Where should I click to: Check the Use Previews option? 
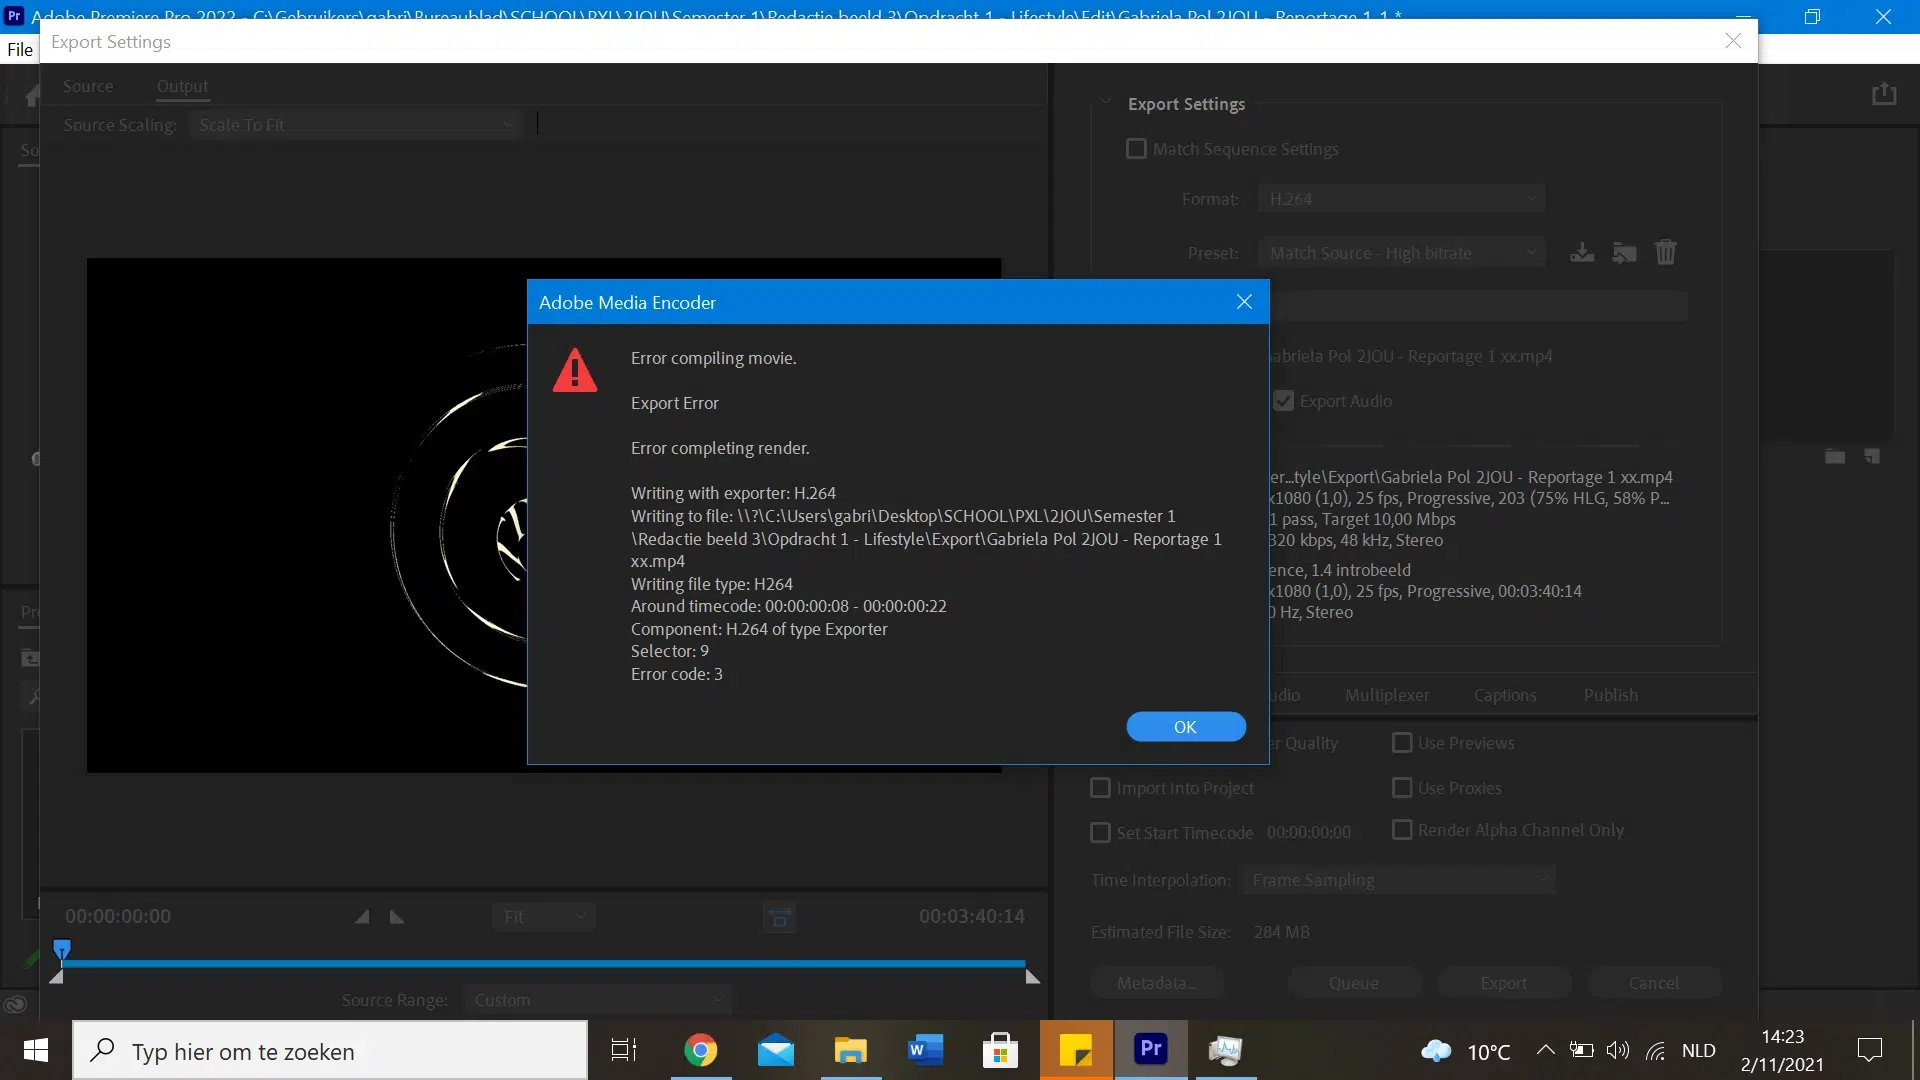(1402, 743)
